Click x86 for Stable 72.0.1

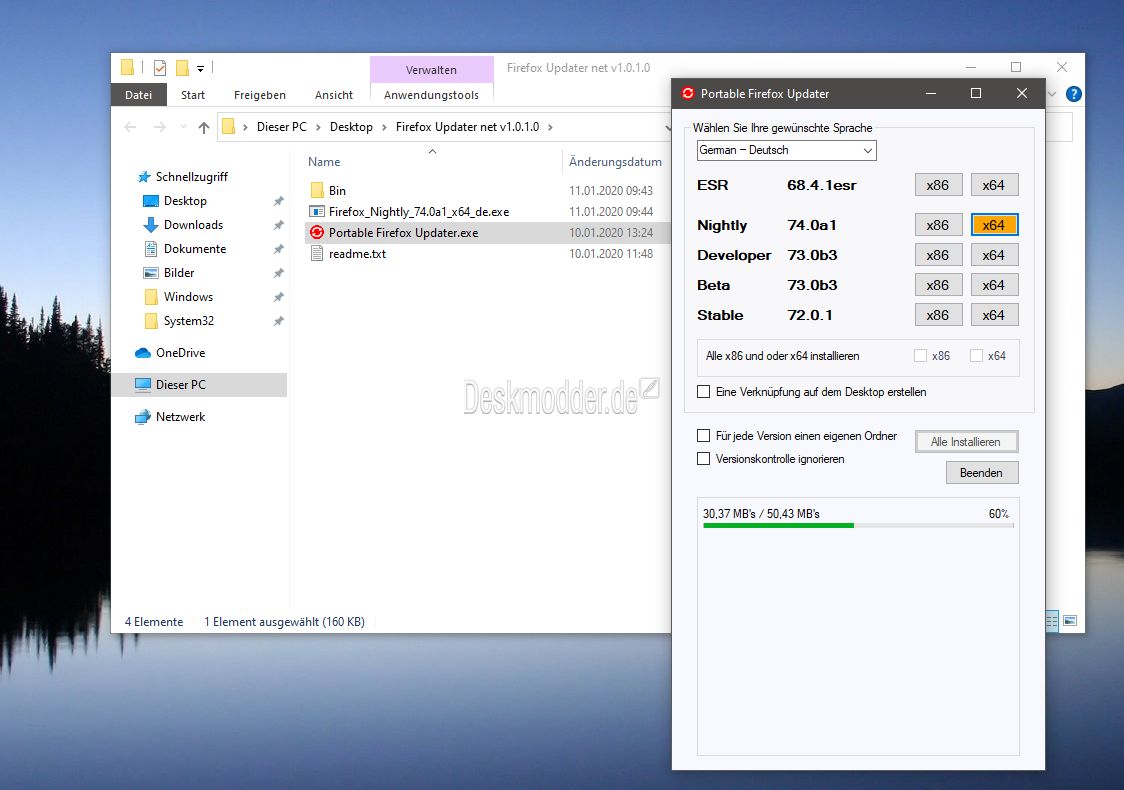click(938, 315)
